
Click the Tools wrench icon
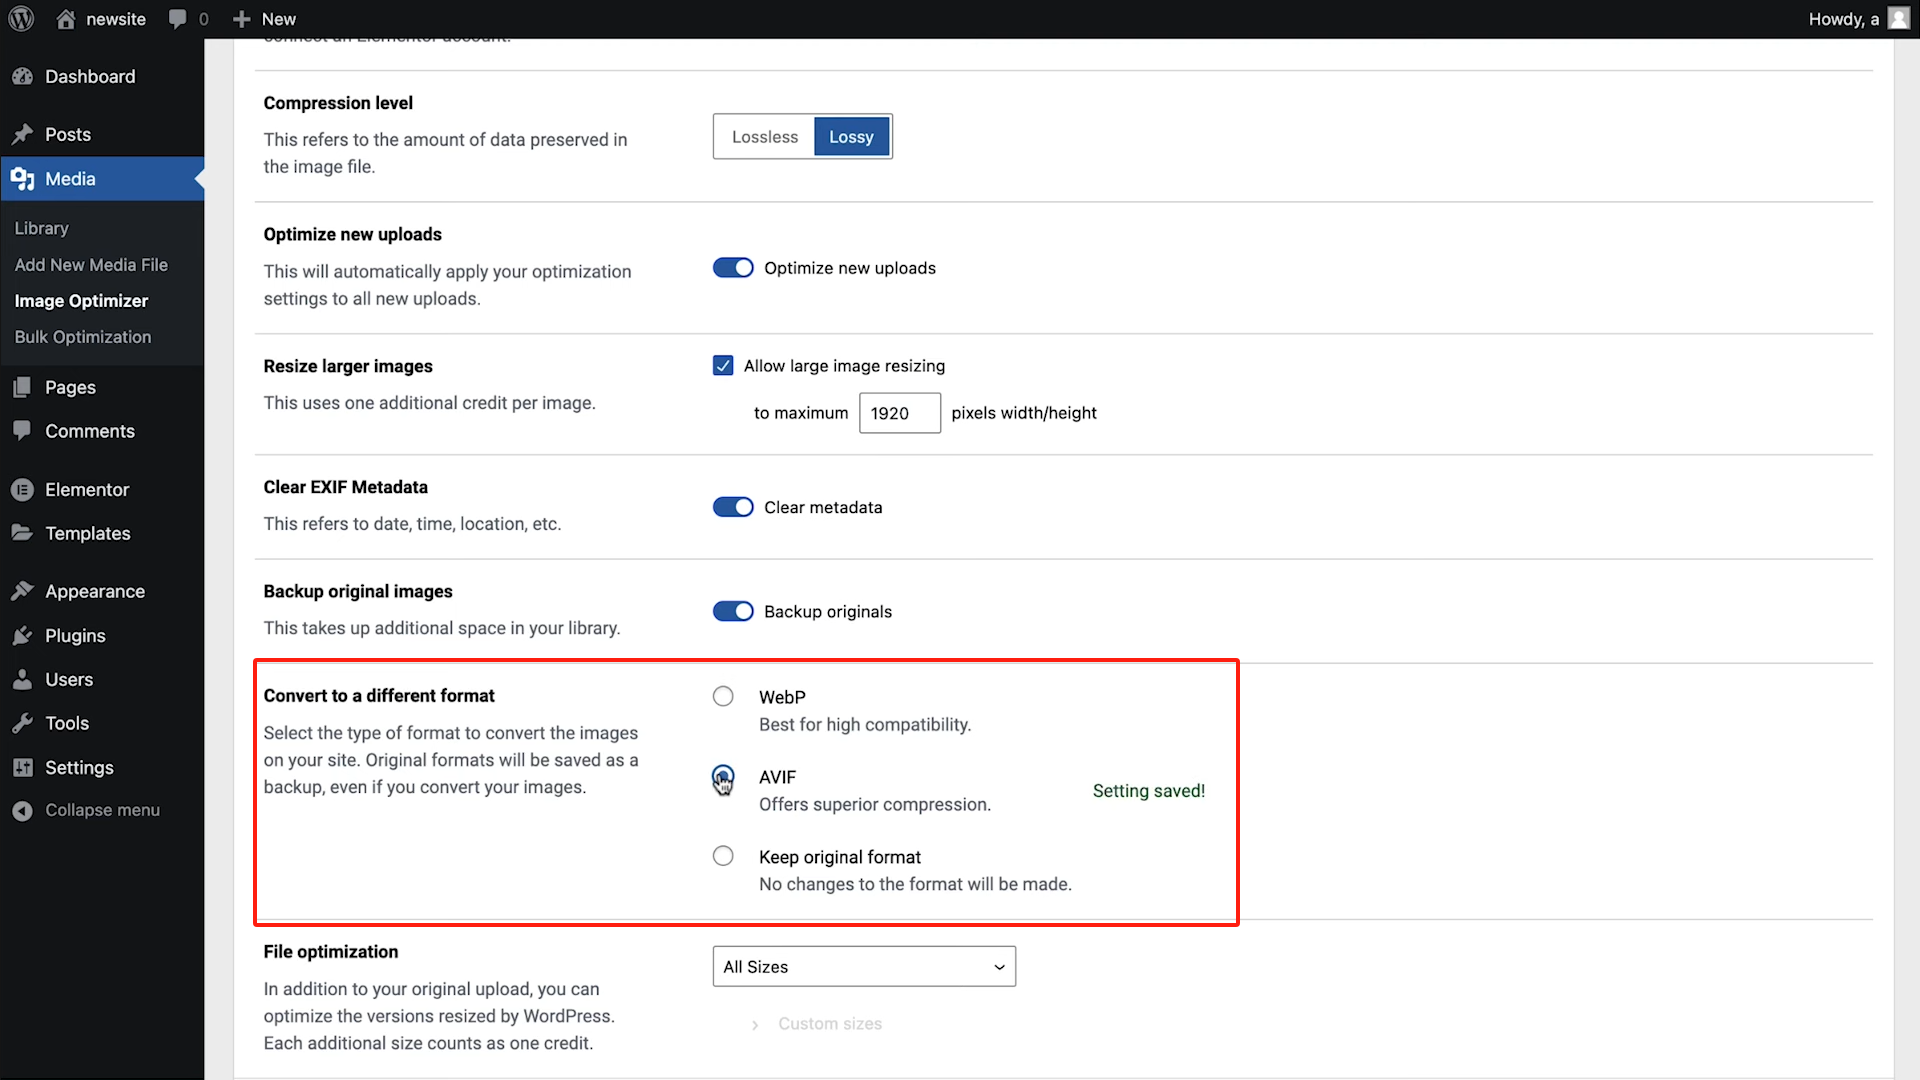(22, 723)
